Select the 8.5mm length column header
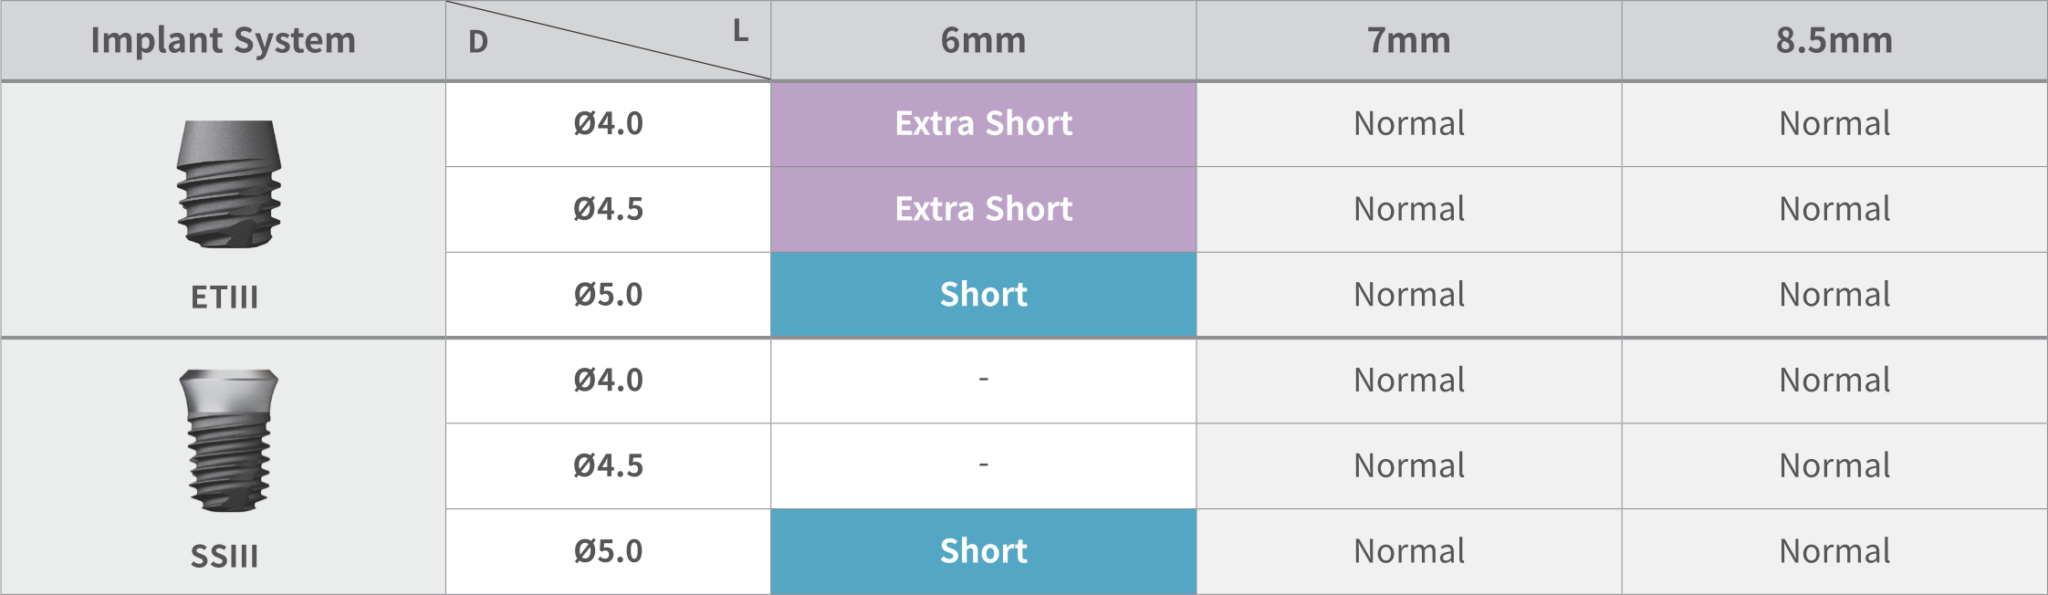Image resolution: width=2048 pixels, height=595 pixels. 1834,41
